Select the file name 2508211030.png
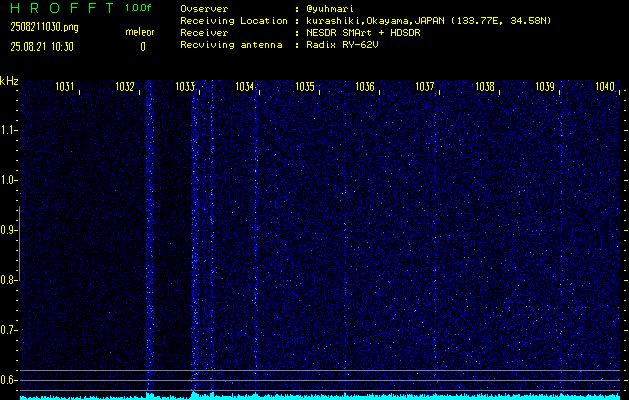Image resolution: width=629 pixels, height=400 pixels. (x=45, y=27)
